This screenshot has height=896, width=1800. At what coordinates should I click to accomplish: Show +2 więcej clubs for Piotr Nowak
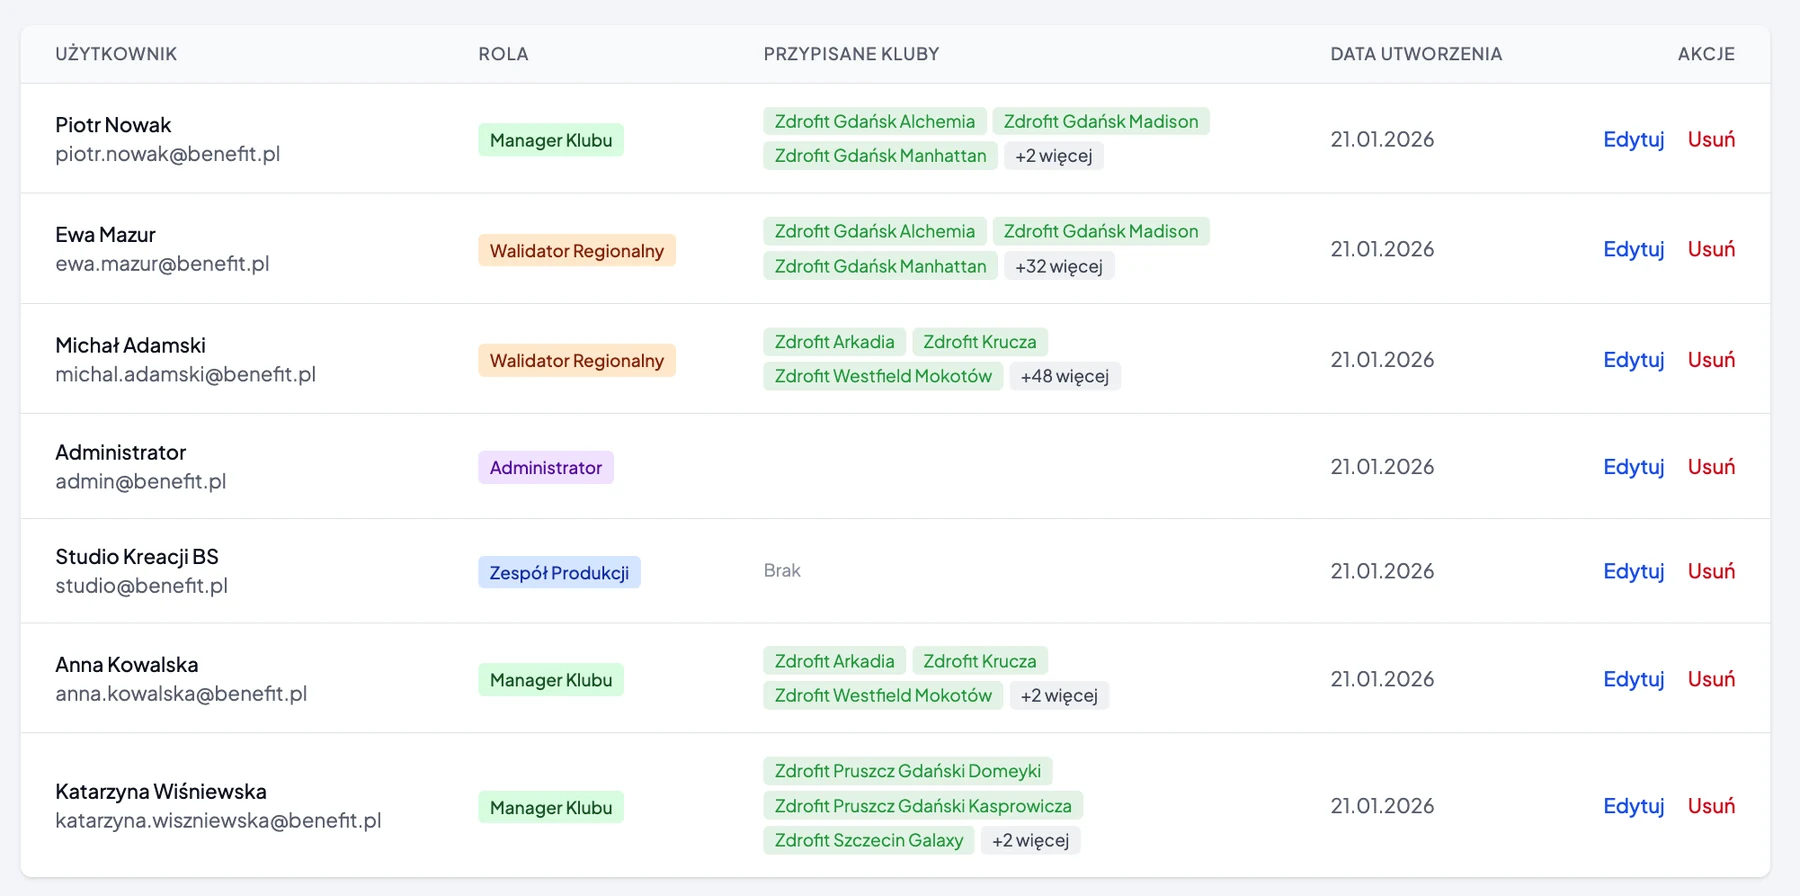coord(1053,156)
